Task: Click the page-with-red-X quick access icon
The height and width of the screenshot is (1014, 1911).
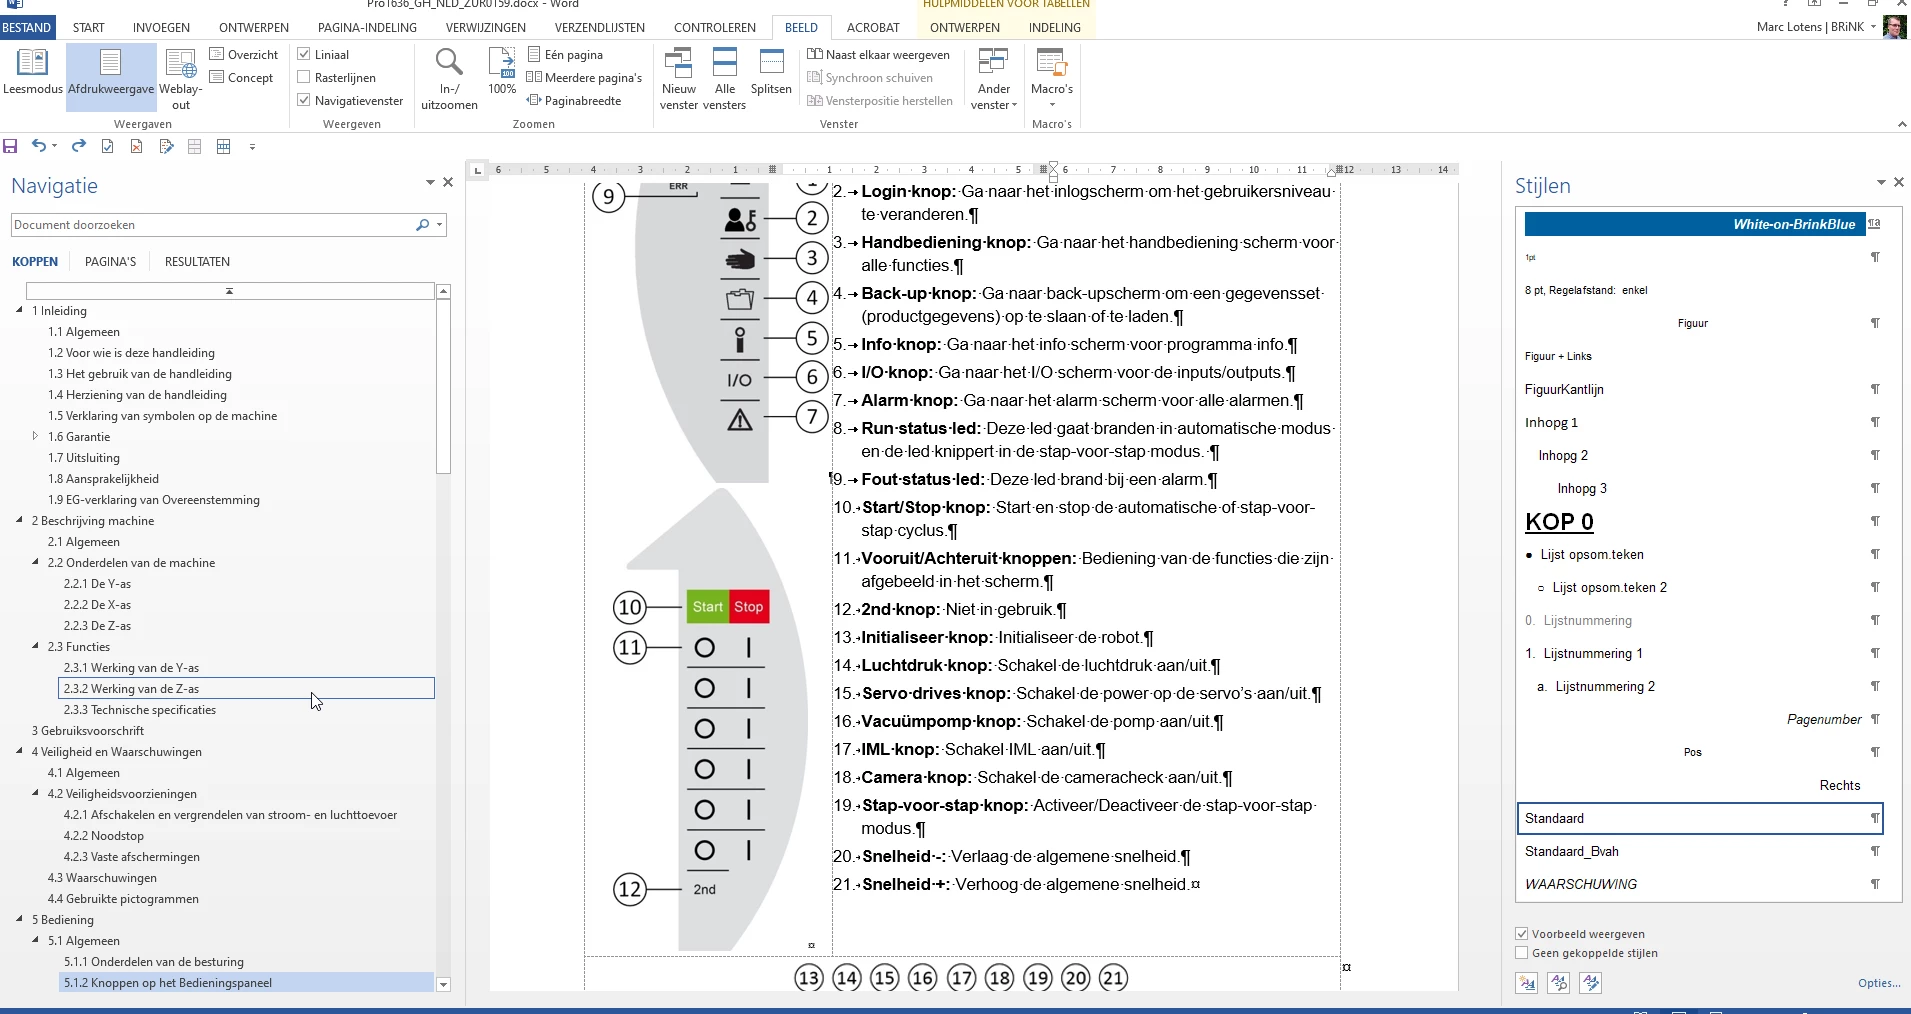Action: coord(137,147)
